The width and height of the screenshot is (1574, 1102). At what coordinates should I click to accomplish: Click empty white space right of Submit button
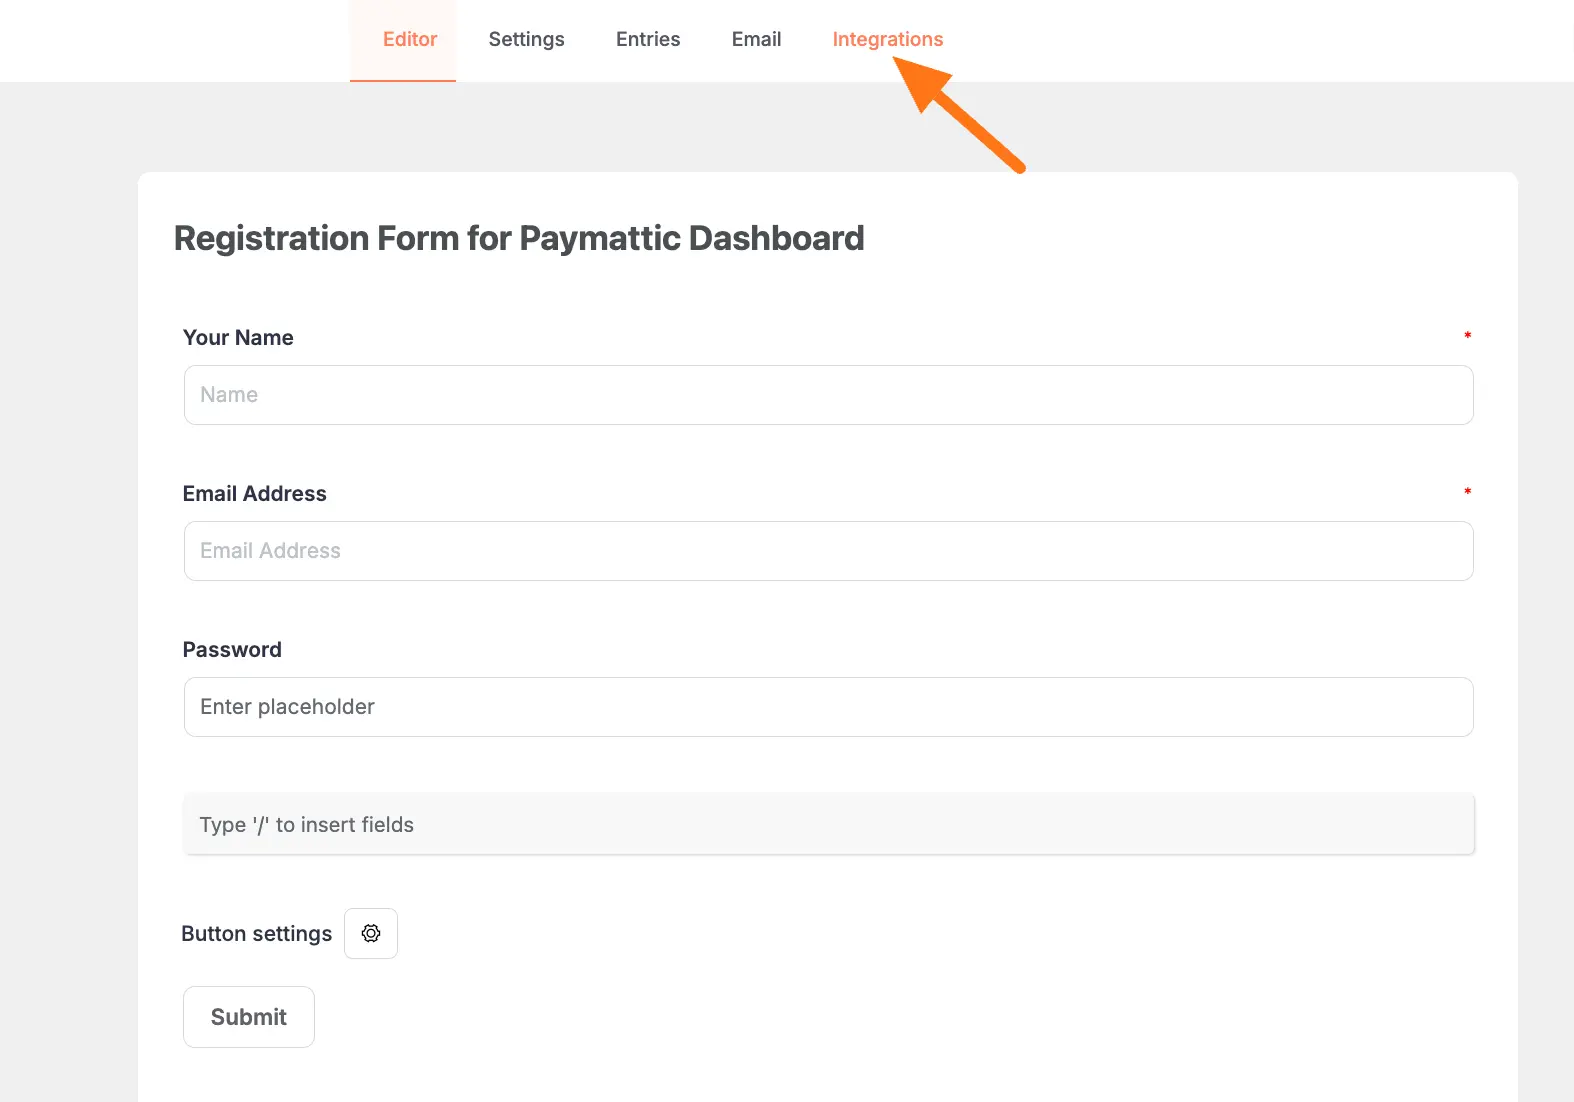800,1017
